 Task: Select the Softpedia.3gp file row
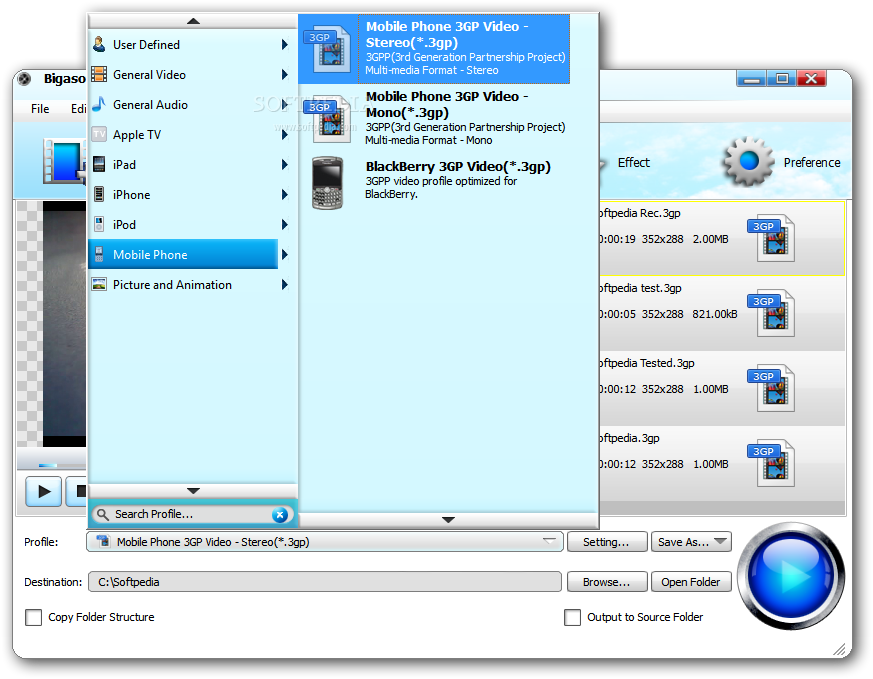(722, 464)
